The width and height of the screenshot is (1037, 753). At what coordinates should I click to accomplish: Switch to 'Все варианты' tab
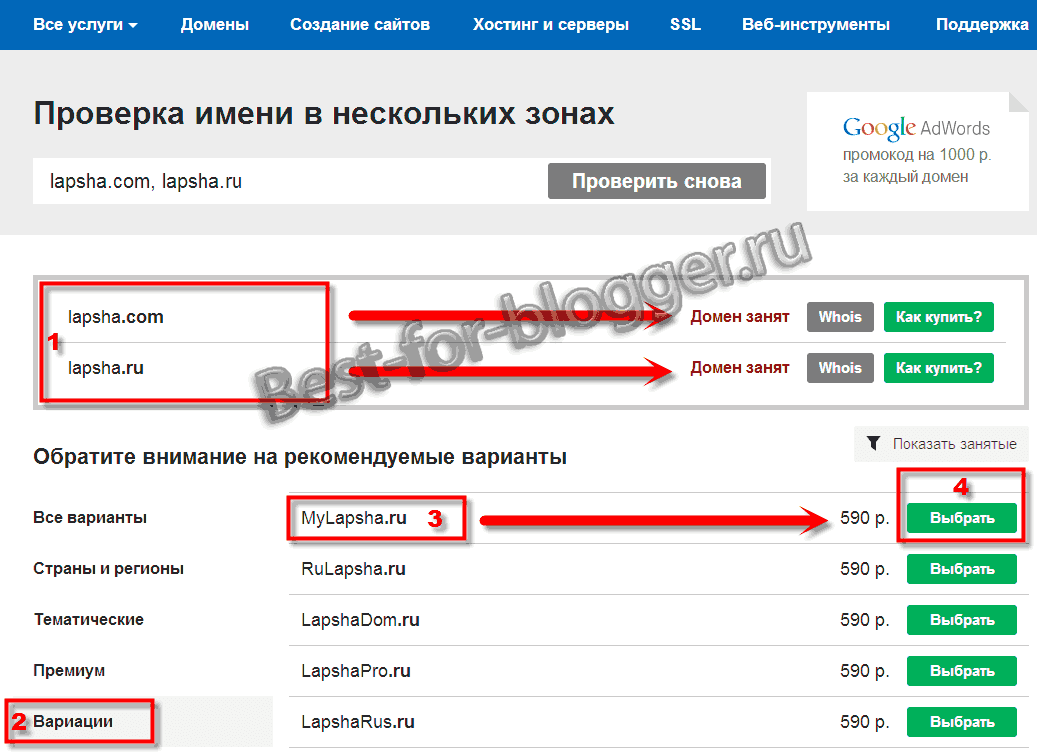point(90,518)
